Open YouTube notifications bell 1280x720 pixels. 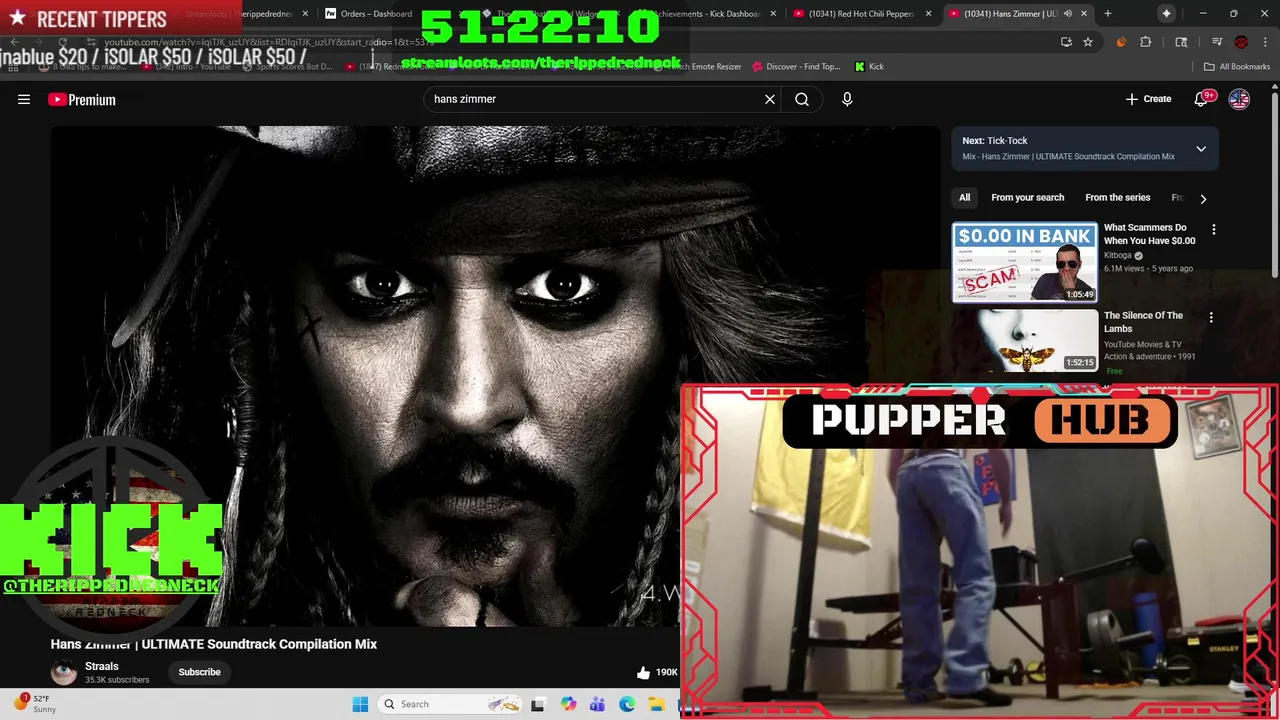pos(1202,99)
